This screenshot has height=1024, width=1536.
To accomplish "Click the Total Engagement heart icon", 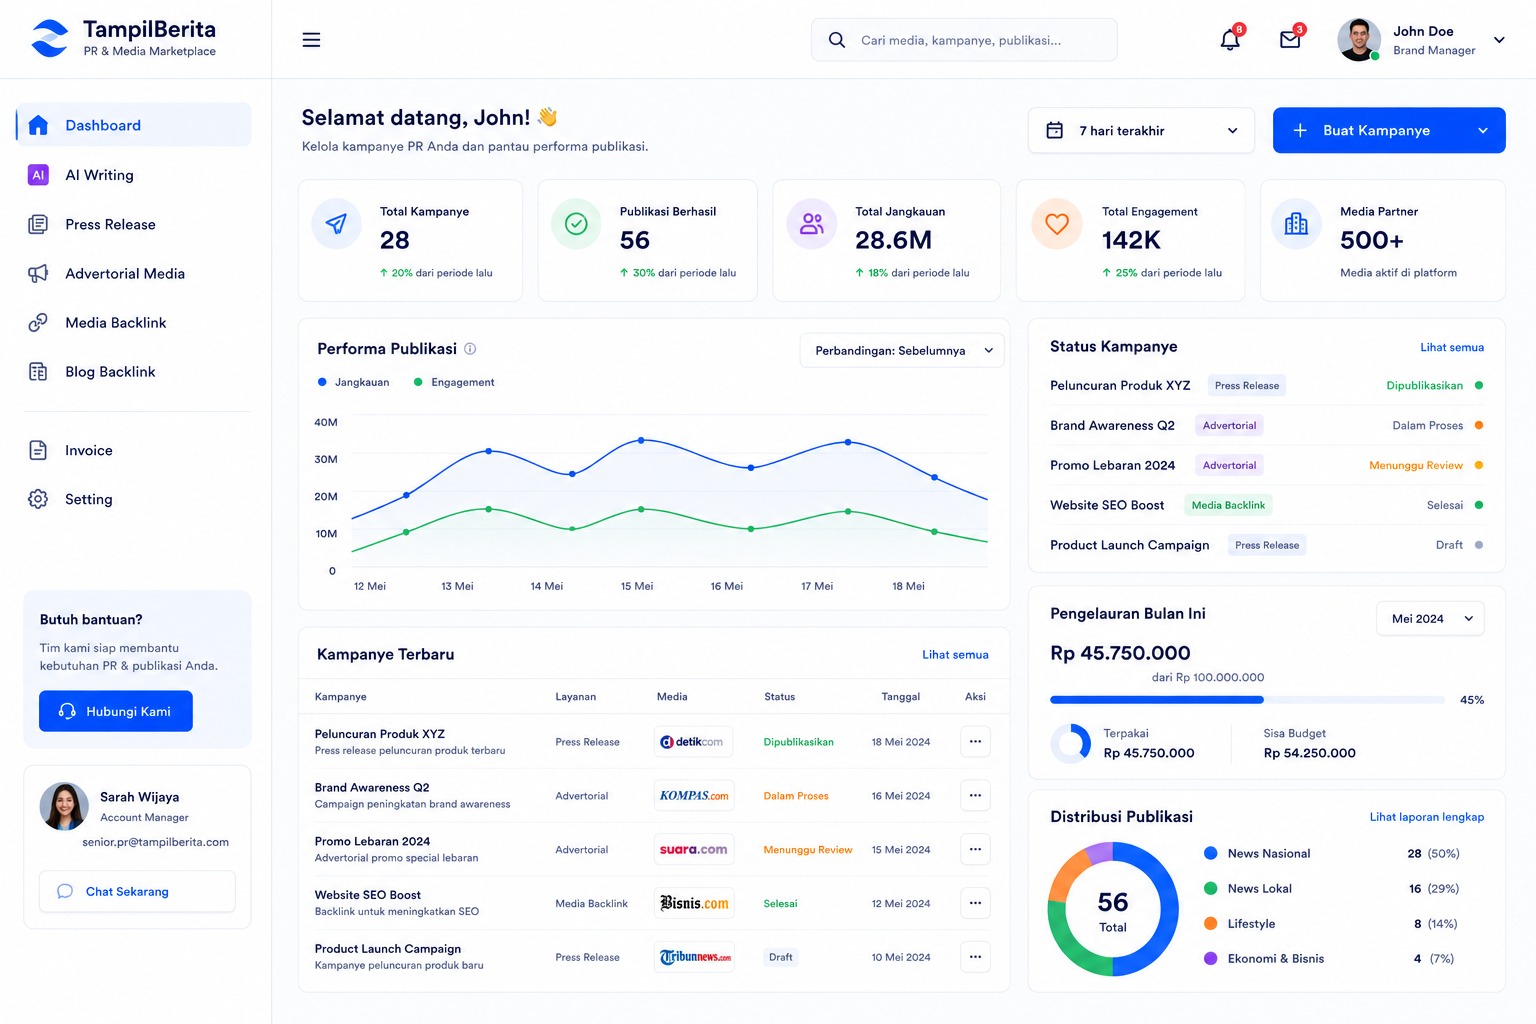I will [x=1057, y=224].
